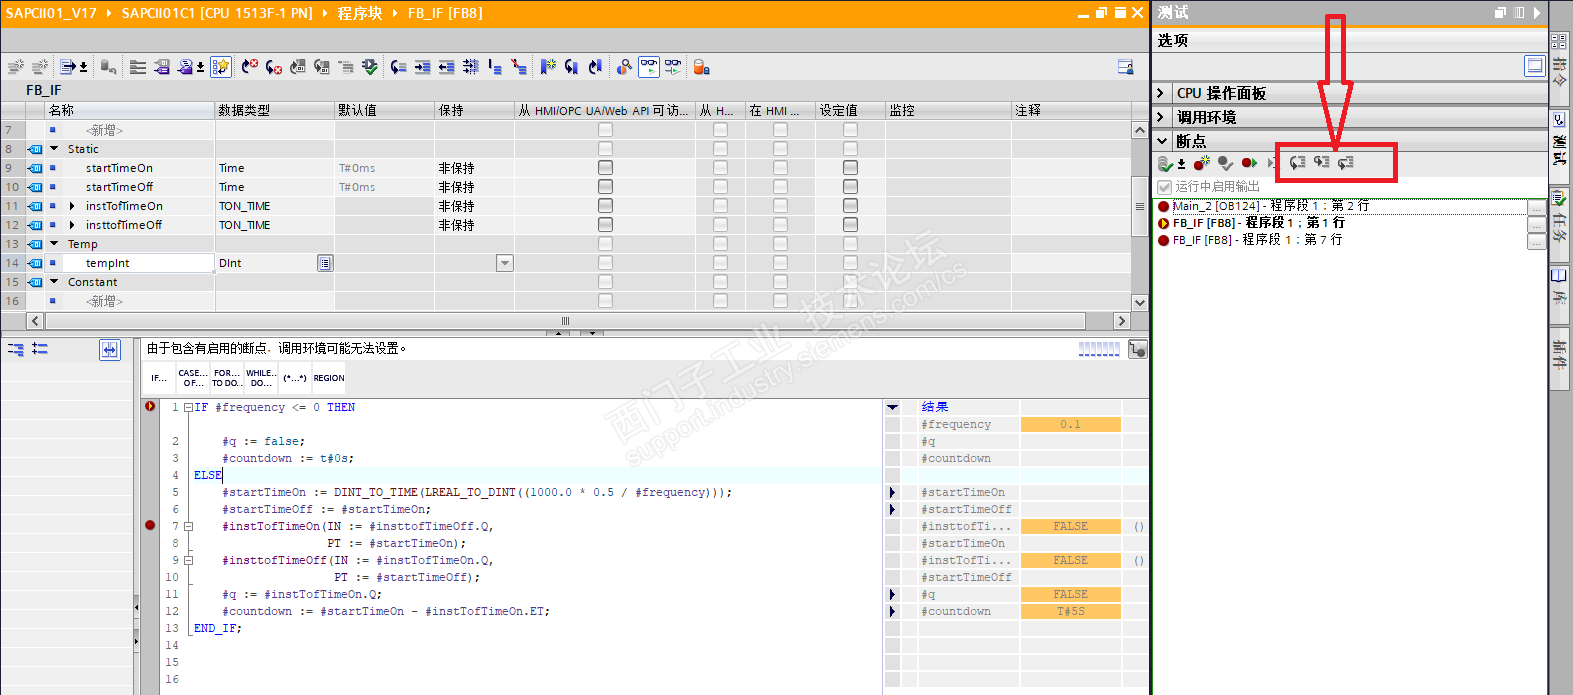
Task: Expand the insttofTimeOff variable
Action: 72,225
